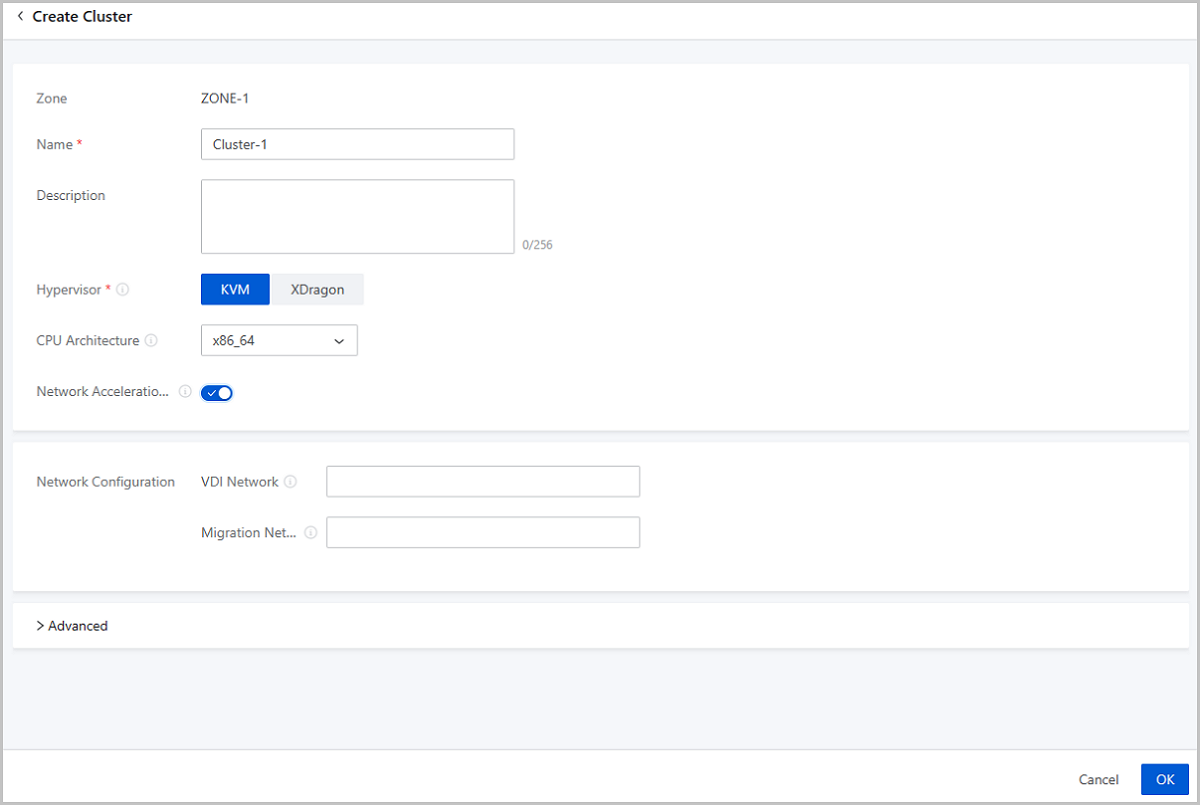Expand the Advanced section
1200x805 pixels.
(72, 626)
